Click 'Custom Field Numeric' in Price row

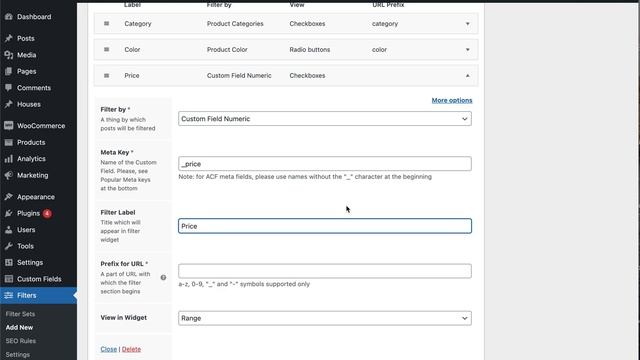pos(239,76)
